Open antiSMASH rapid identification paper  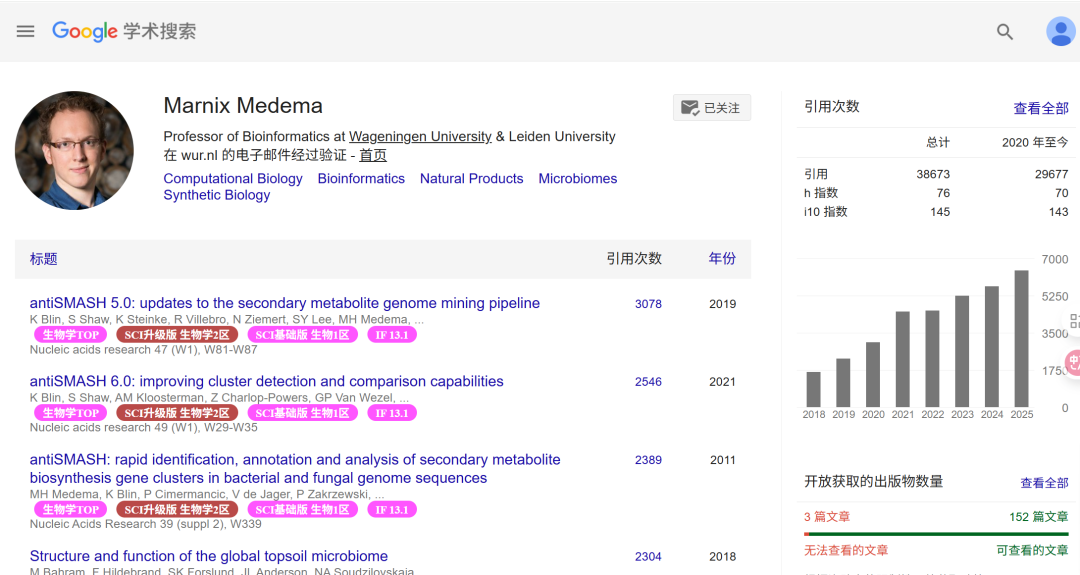pos(295,468)
